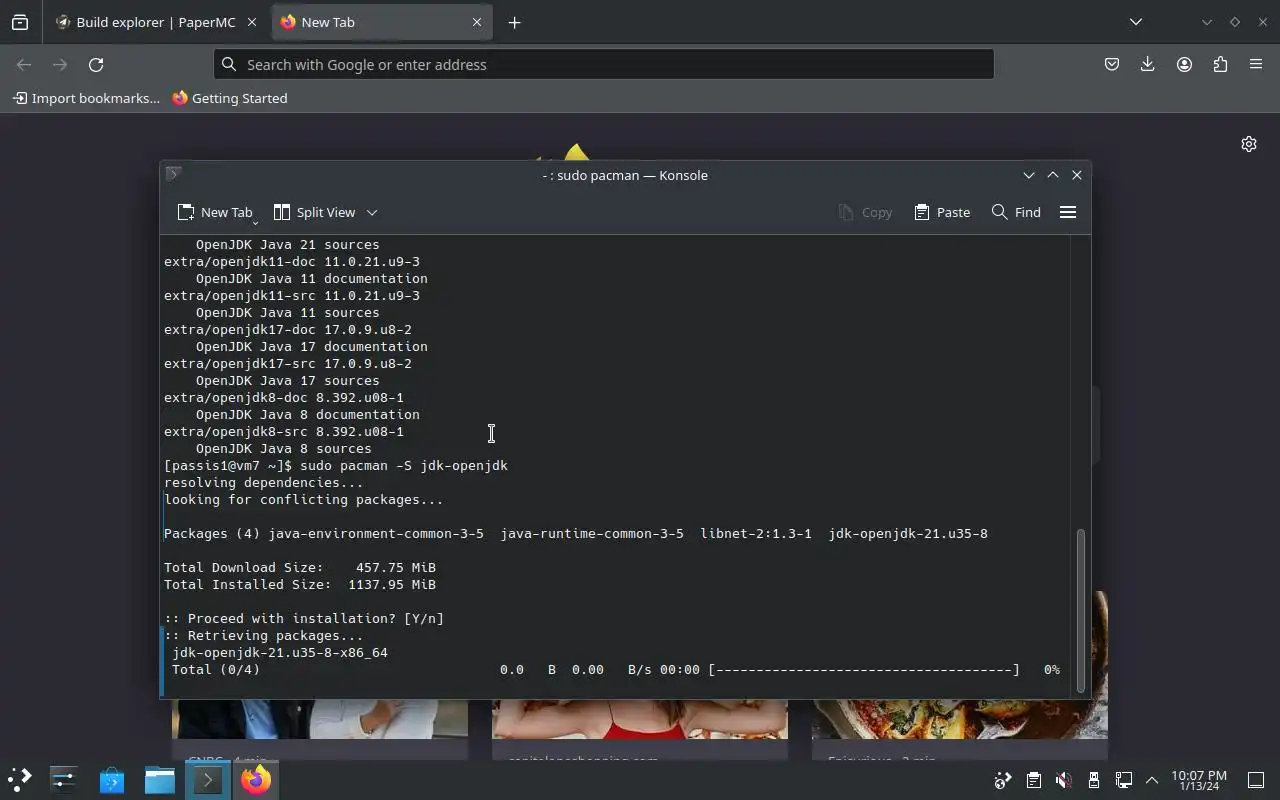Click the Konsole window title-bar icon
The image size is (1280, 800).
(173, 174)
